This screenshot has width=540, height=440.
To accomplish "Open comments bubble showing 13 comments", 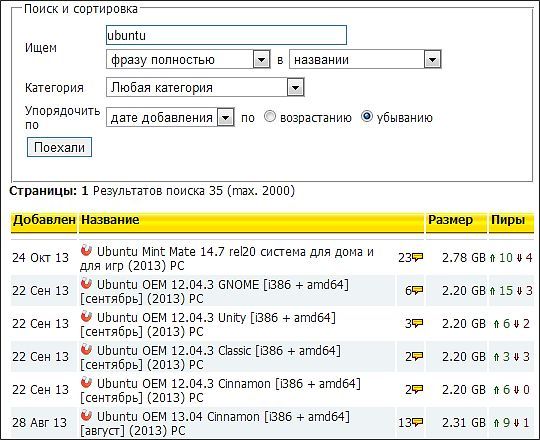I will coord(418,423).
